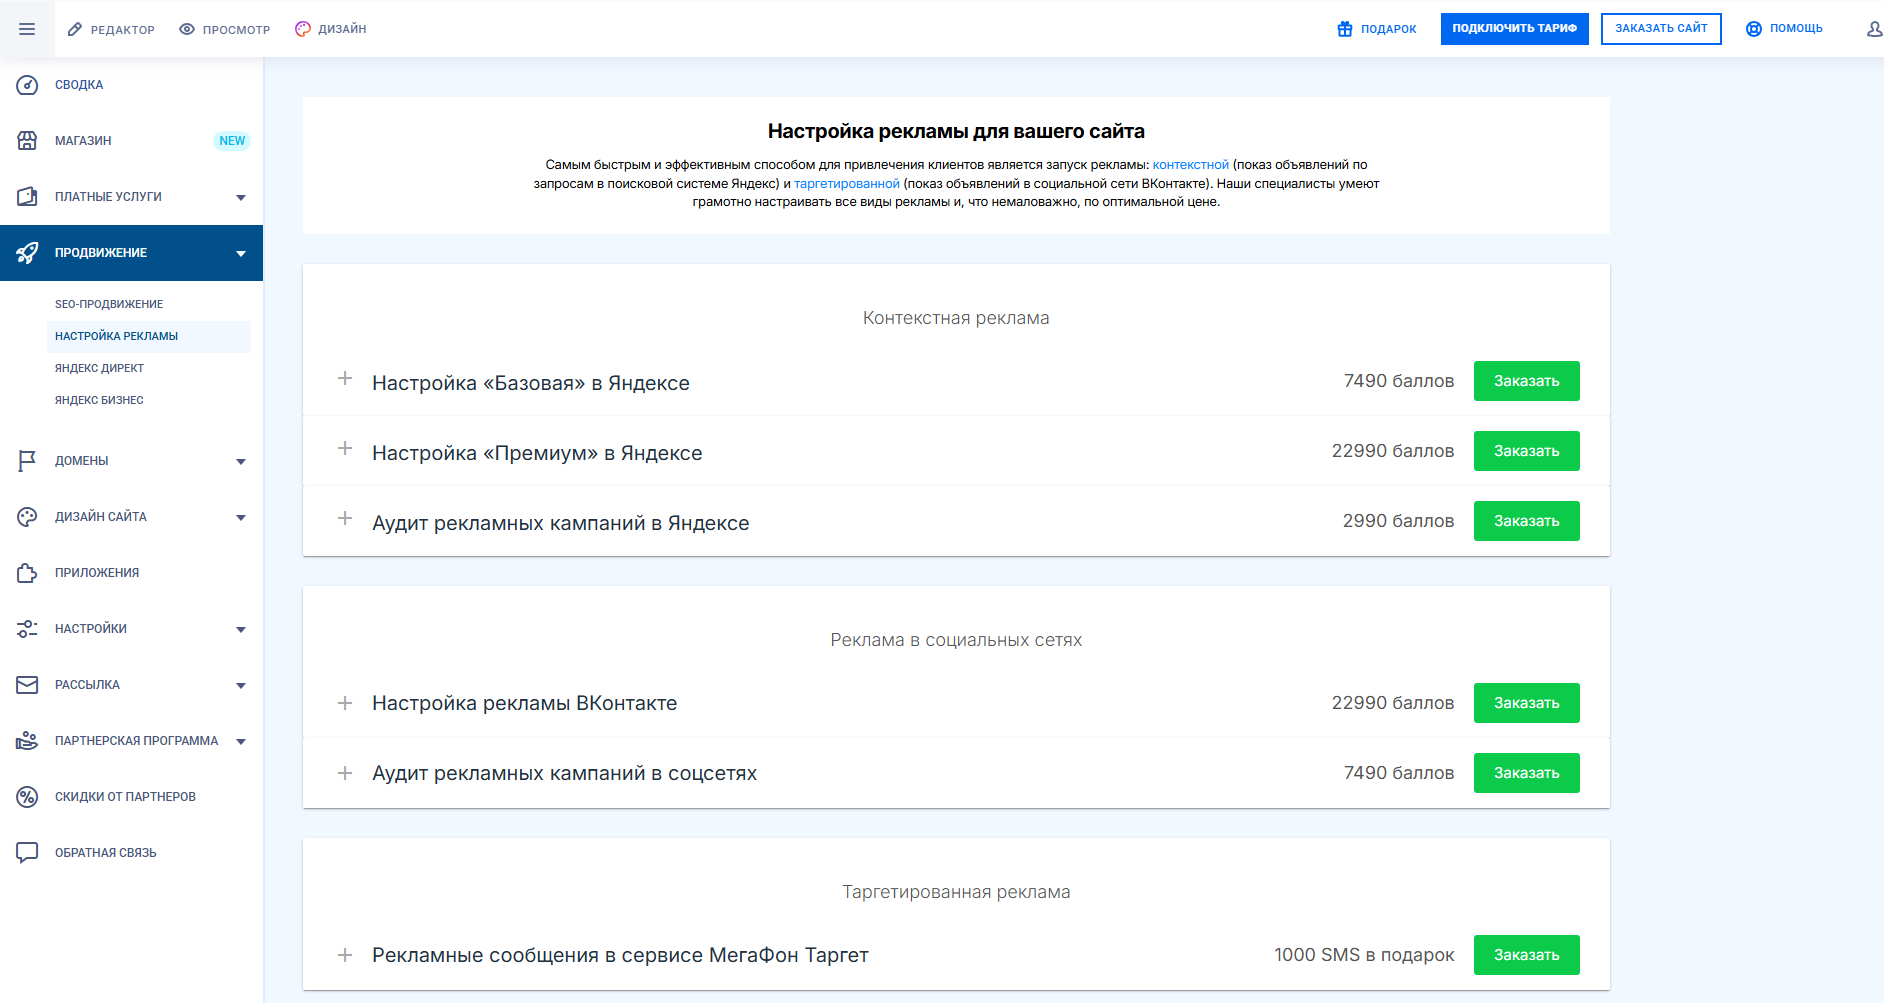Expand the Домены sidebar dropdown arrow
Image resolution: width=1884 pixels, height=1003 pixels.
point(241,462)
